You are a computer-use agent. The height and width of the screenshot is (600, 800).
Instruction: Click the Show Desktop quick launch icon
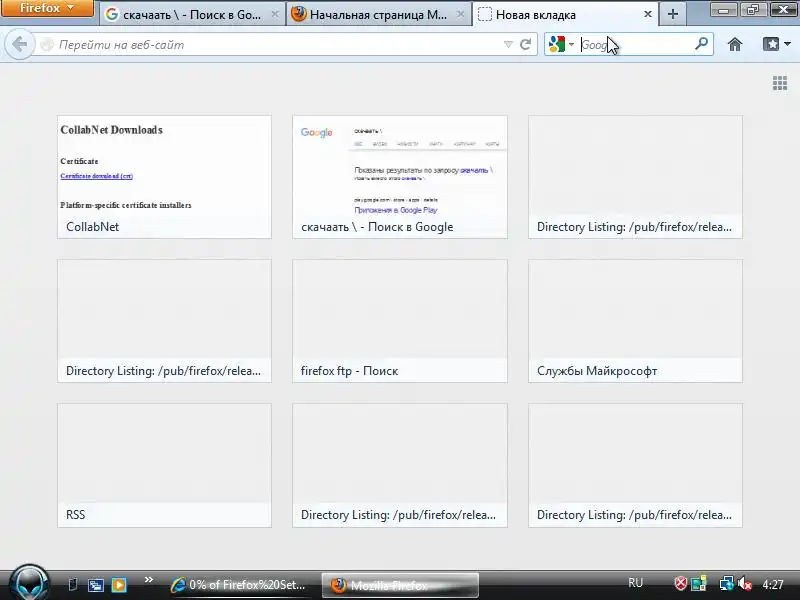tap(72, 585)
